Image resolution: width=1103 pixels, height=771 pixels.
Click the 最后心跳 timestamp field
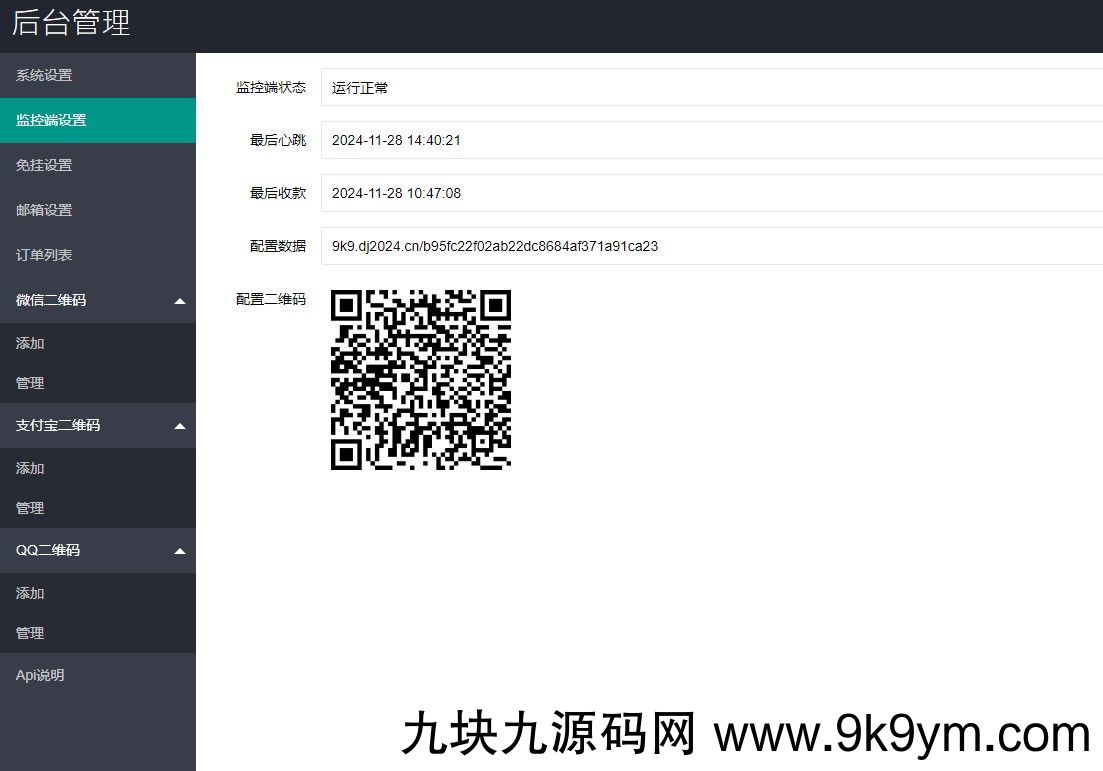click(x=712, y=140)
